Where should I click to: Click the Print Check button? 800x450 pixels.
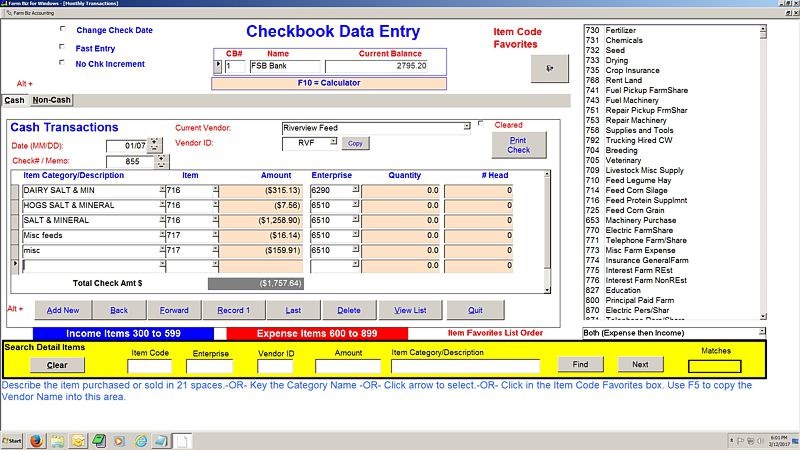pyautogui.click(x=519, y=145)
